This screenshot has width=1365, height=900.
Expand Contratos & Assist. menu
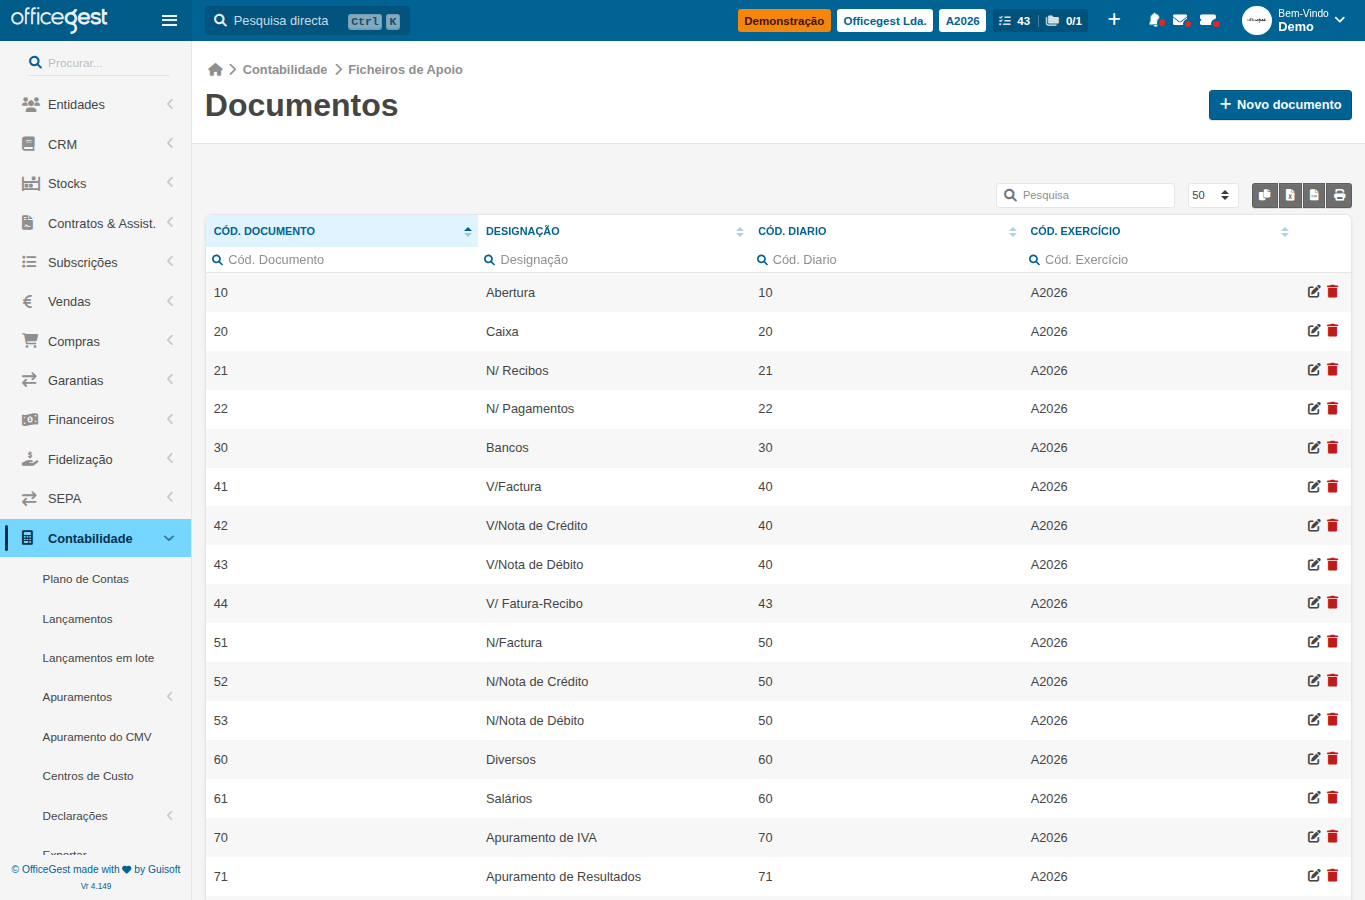pyautogui.click(x=96, y=223)
